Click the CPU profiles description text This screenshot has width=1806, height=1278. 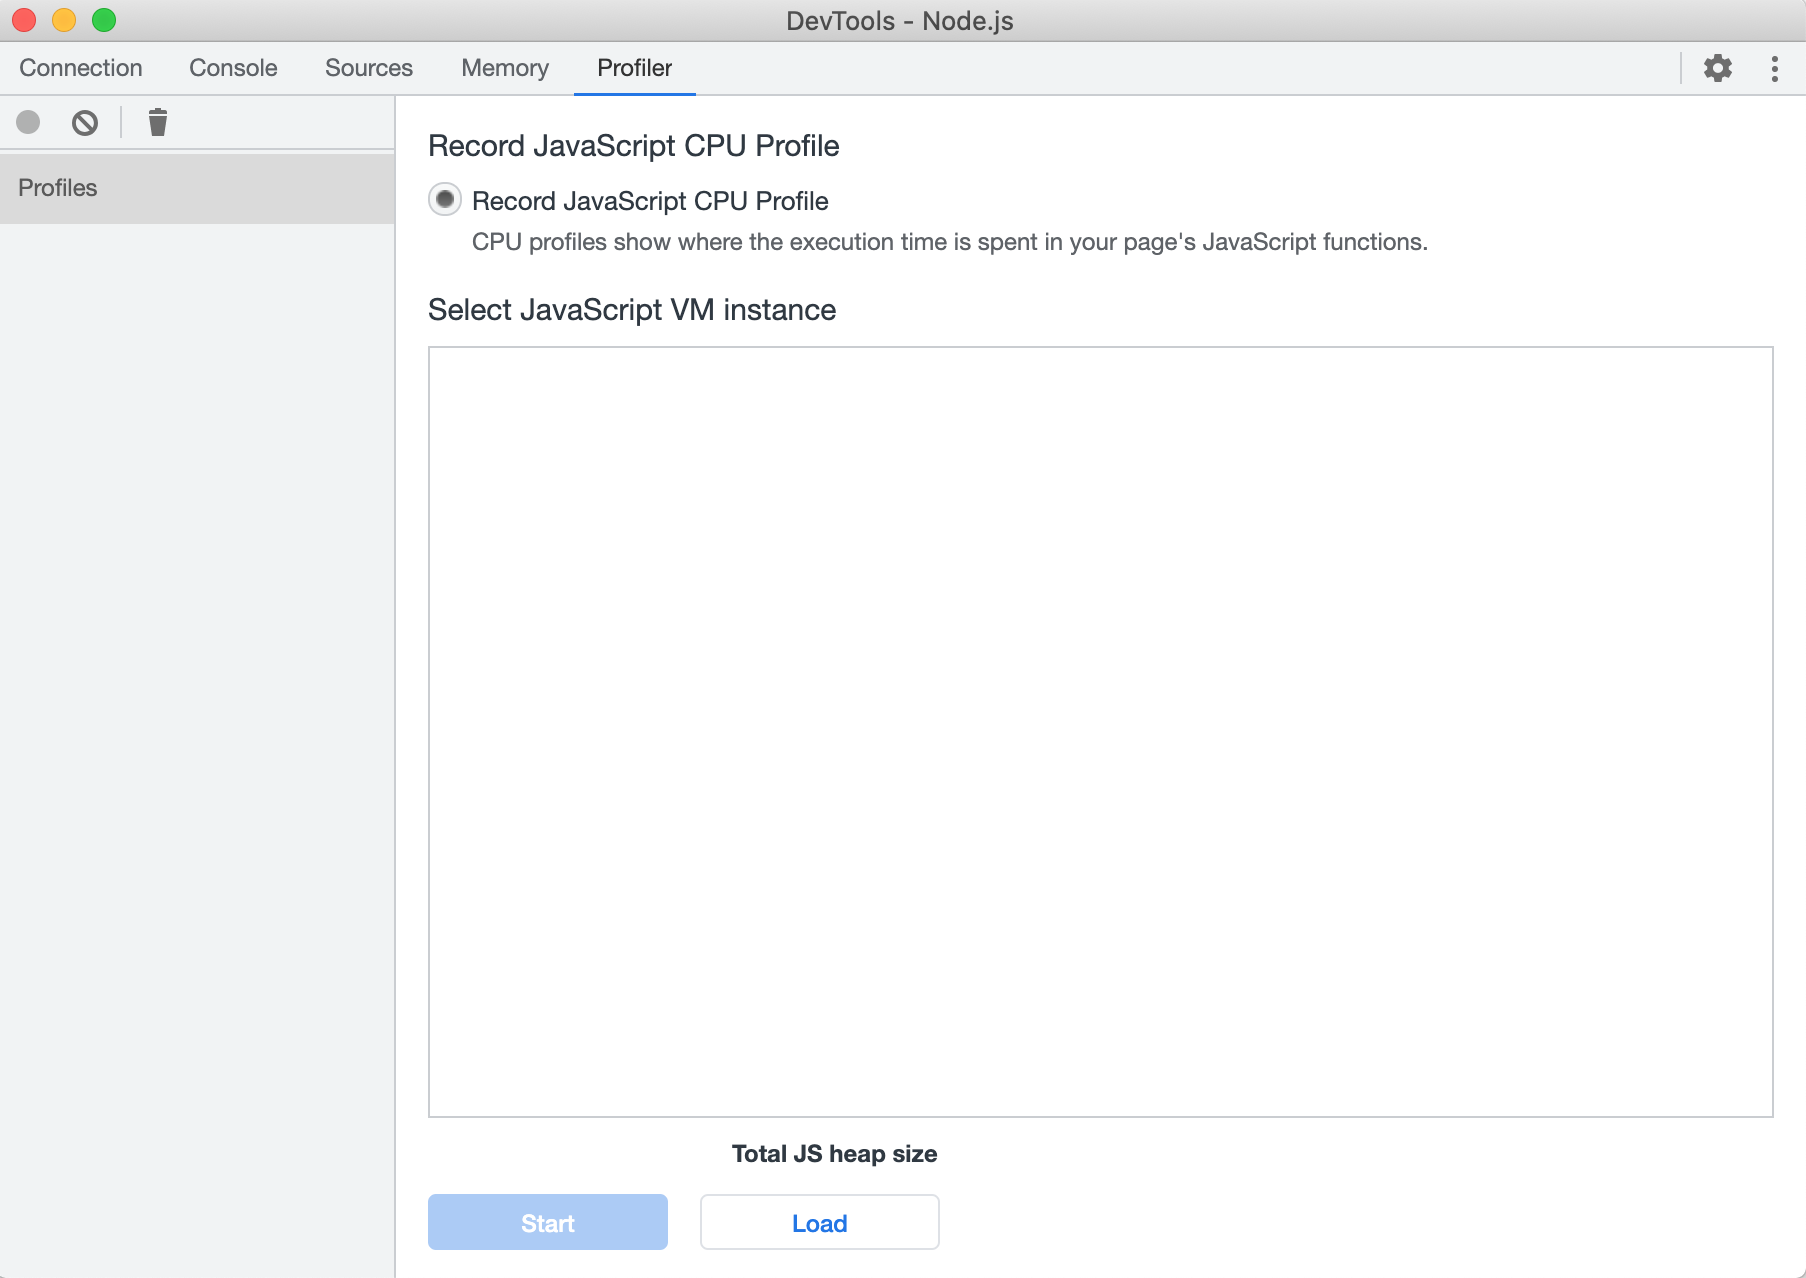(950, 242)
